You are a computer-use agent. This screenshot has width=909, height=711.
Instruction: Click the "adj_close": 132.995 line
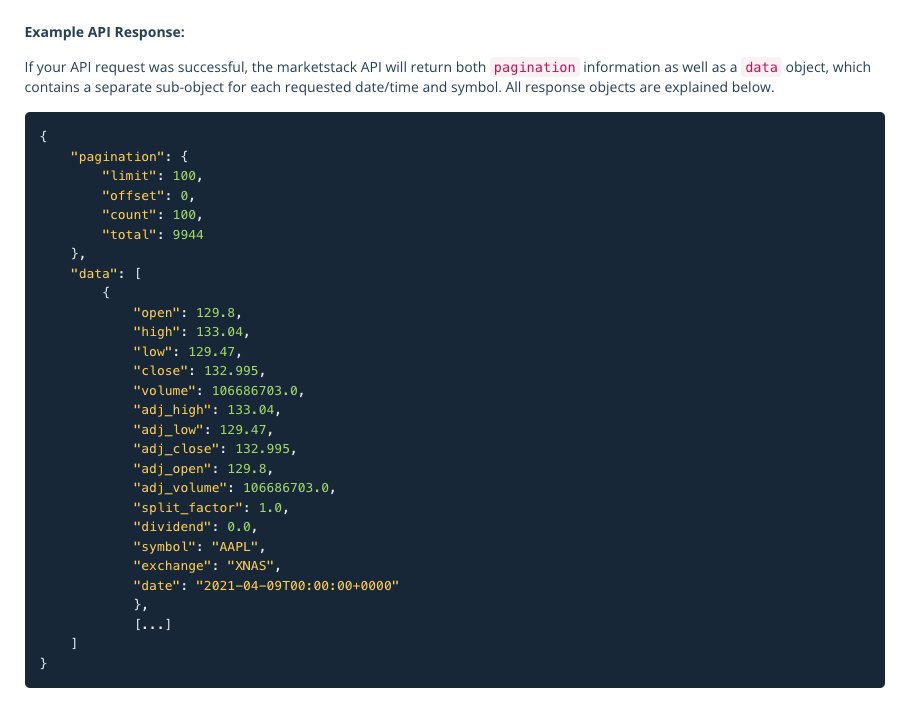coord(214,449)
